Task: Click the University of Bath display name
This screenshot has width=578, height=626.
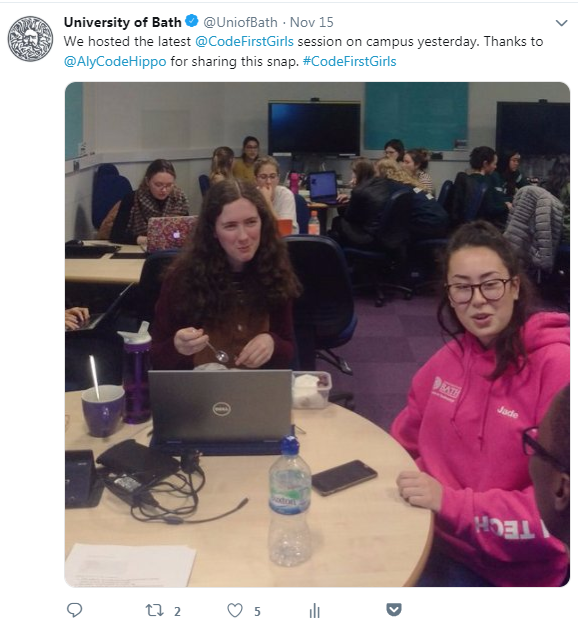Action: pos(123,22)
